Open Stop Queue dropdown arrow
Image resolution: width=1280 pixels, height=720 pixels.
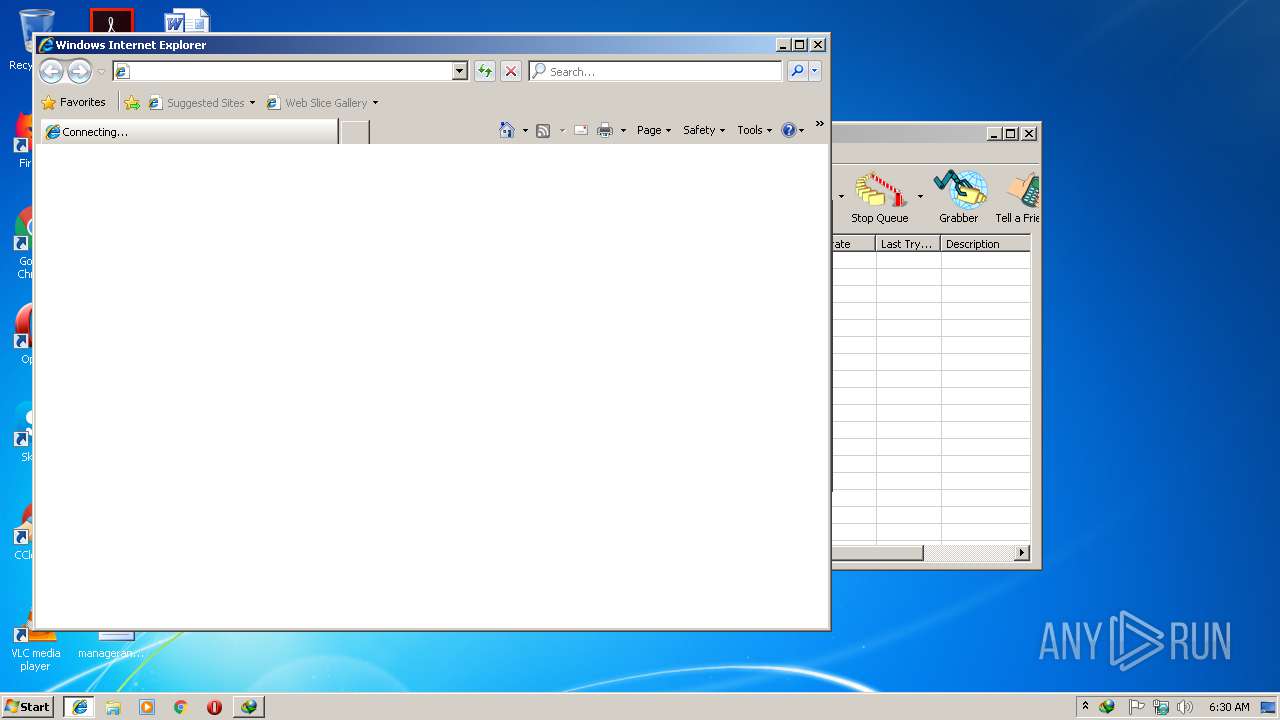click(920, 197)
